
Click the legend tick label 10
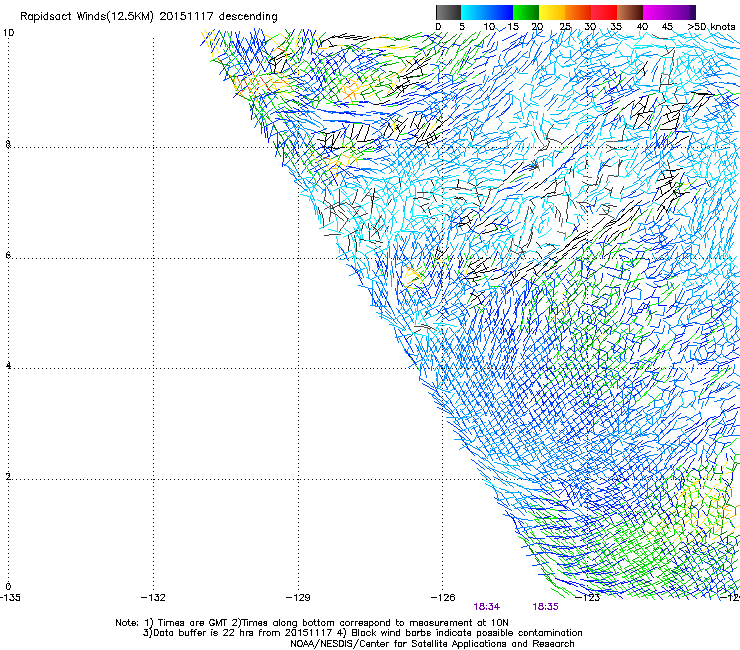point(489,26)
